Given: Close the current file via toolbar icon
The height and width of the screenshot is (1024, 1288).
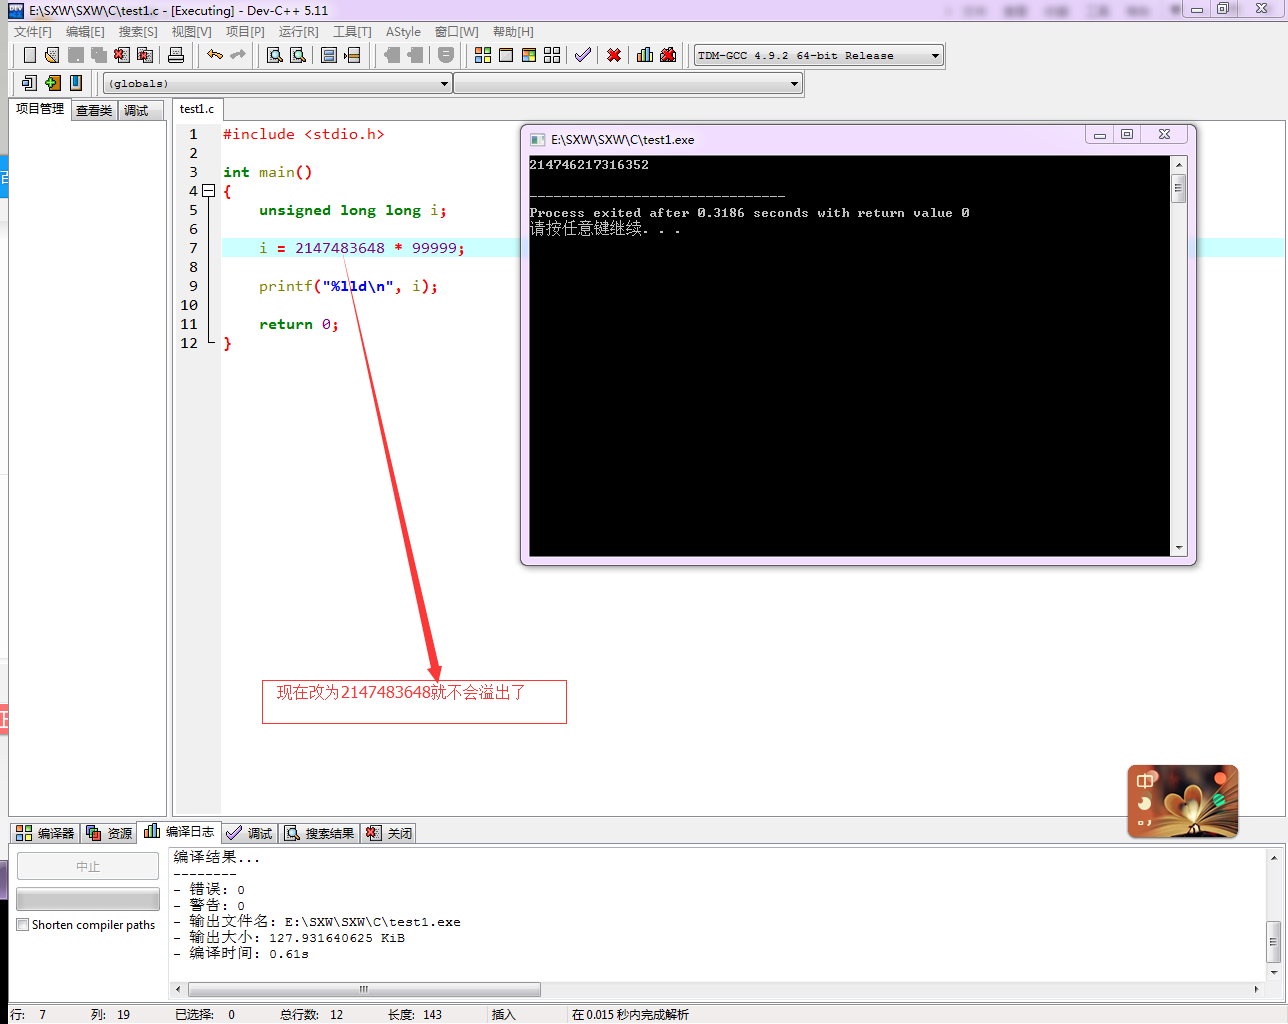Looking at the screenshot, I should point(122,55).
